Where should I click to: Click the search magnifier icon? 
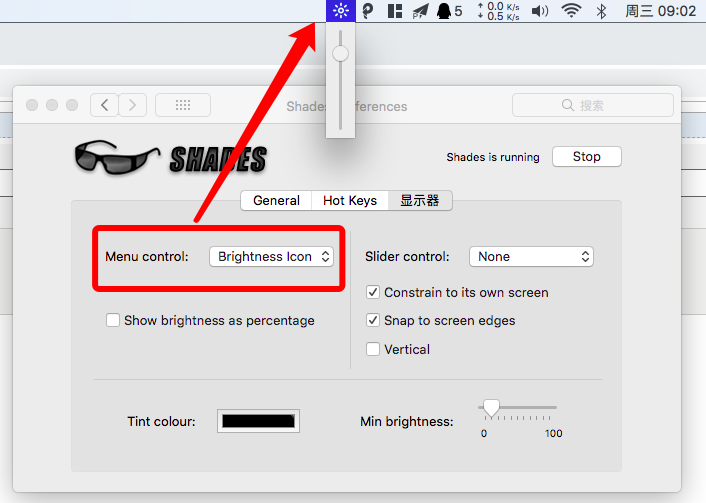568,105
